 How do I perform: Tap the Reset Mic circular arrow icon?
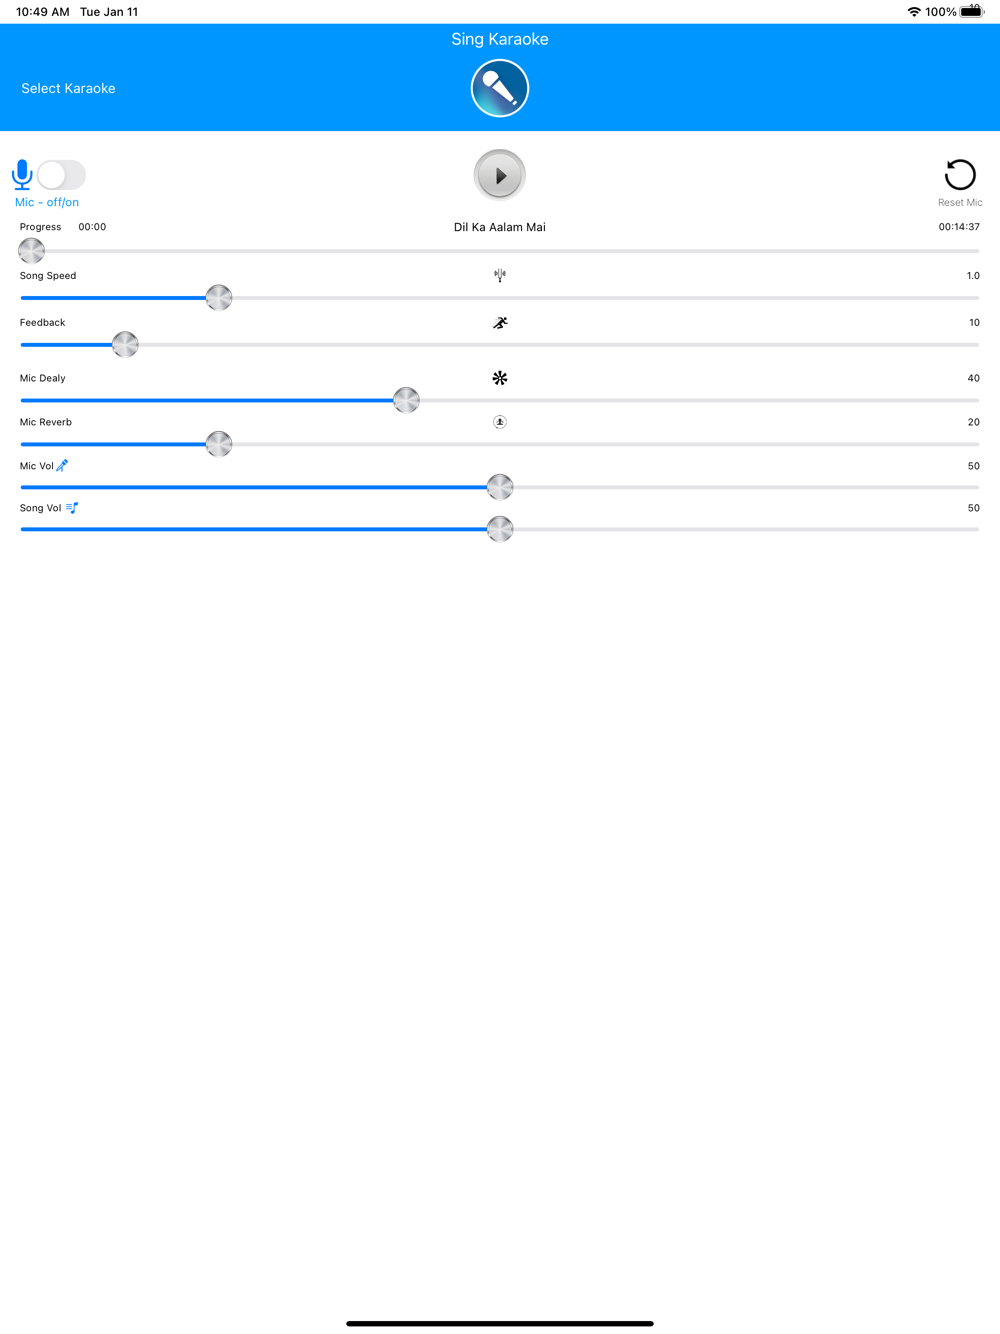coord(960,175)
